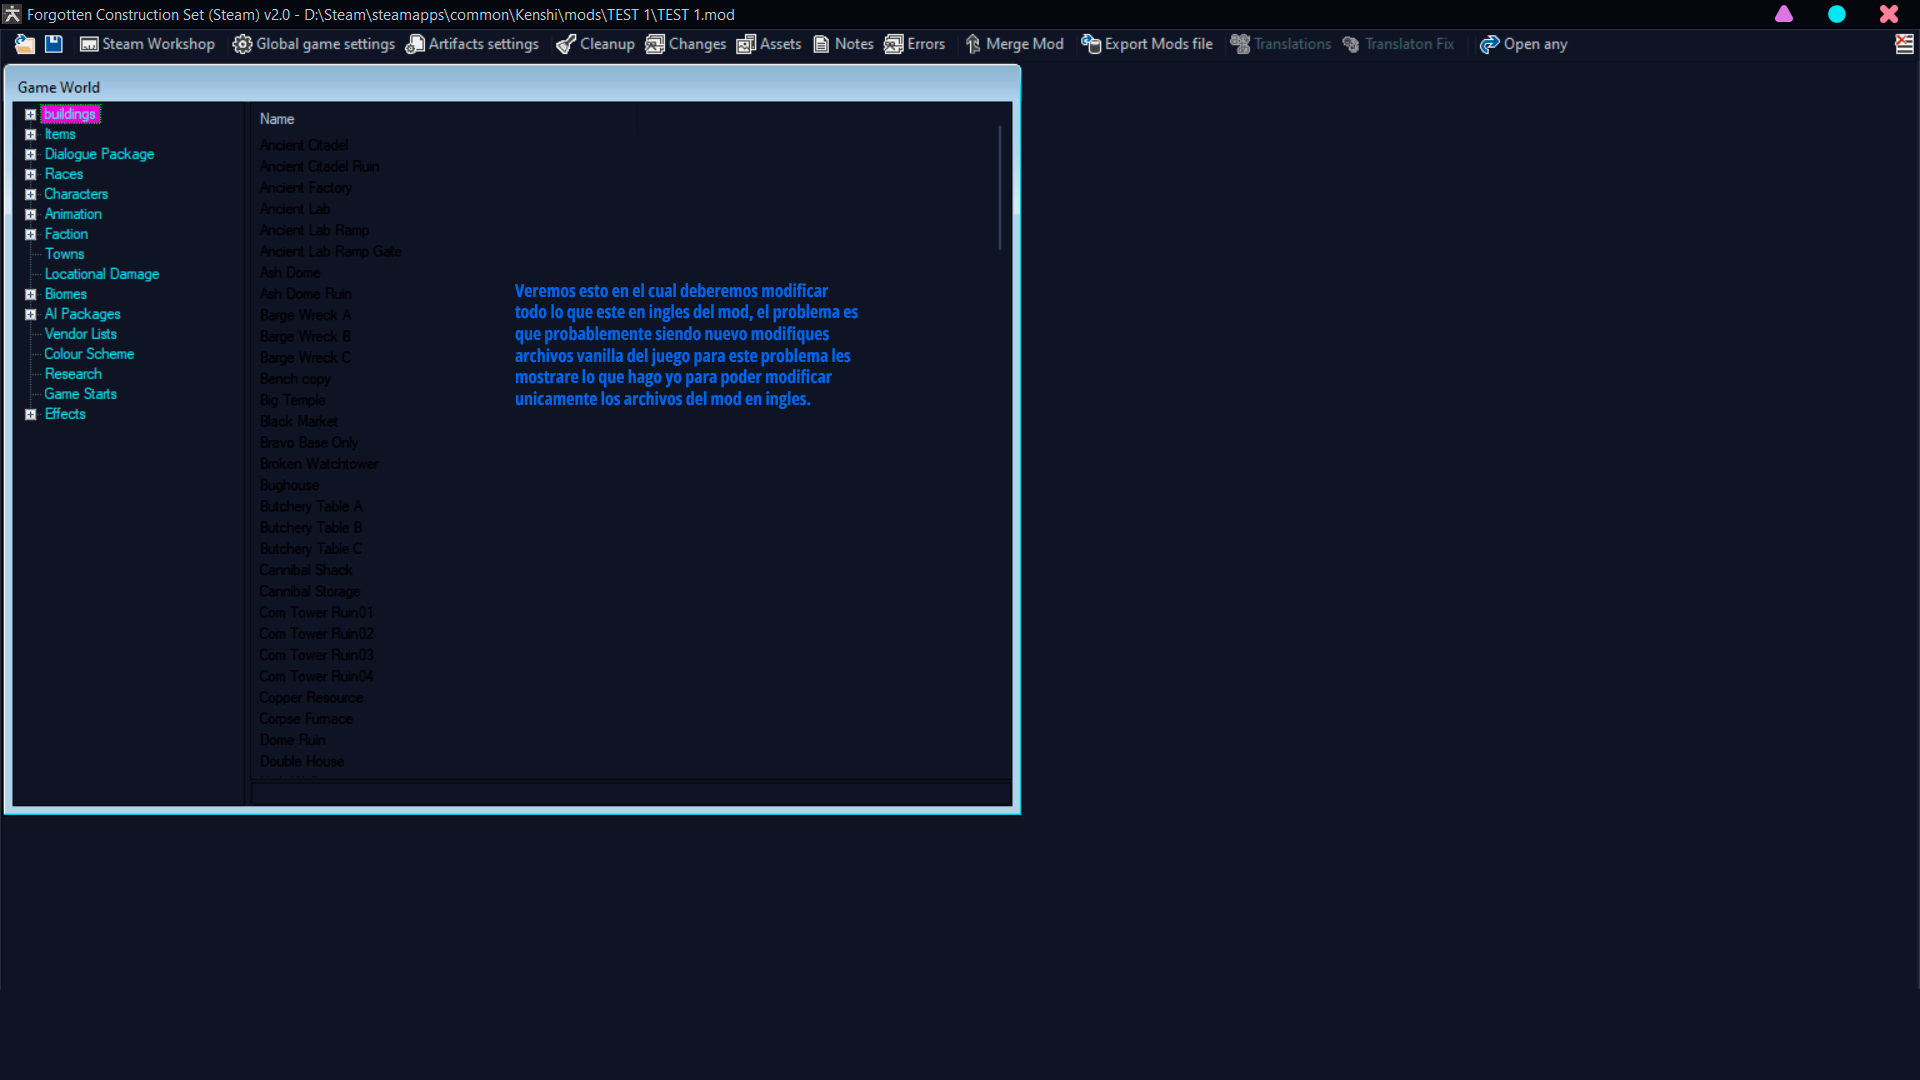This screenshot has width=1920, height=1080.
Task: Open Artifacts settings
Action: (472, 44)
